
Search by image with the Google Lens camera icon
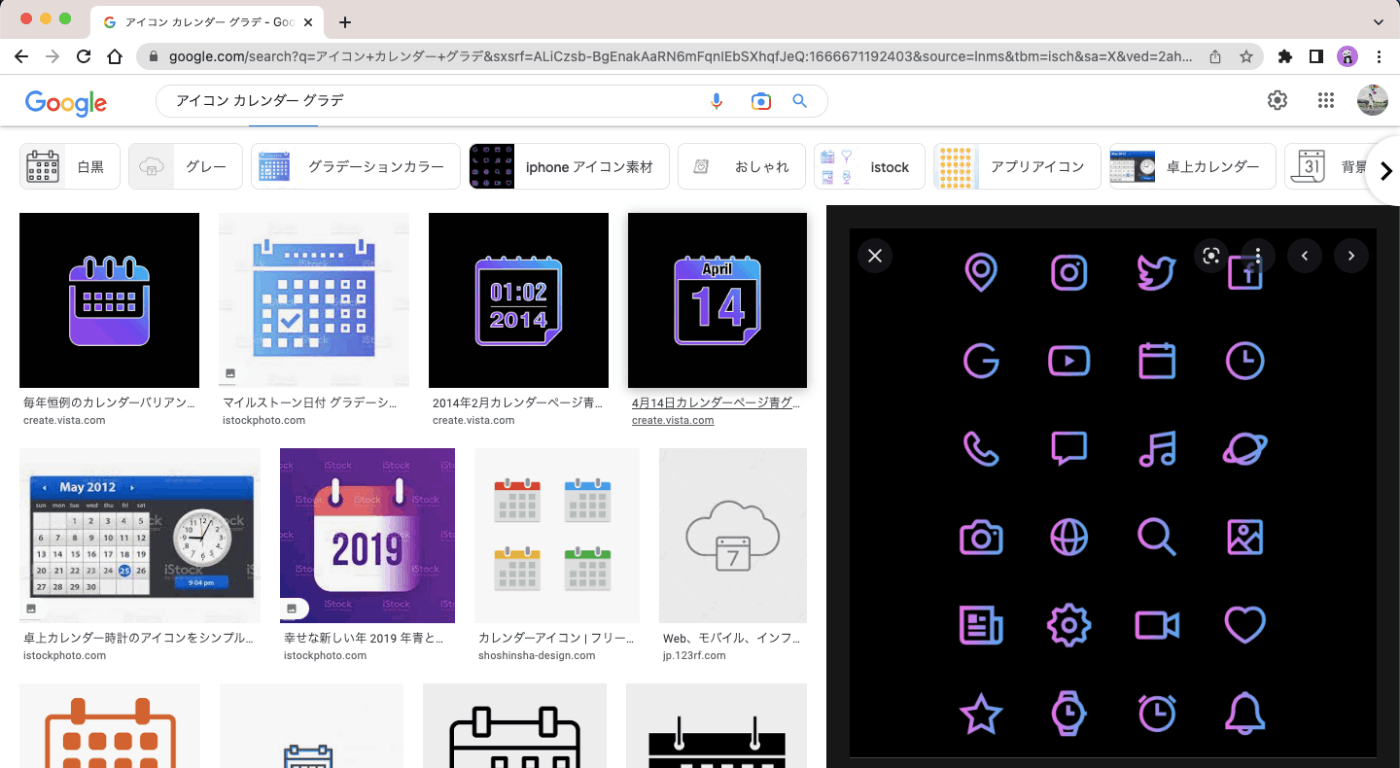pos(761,101)
